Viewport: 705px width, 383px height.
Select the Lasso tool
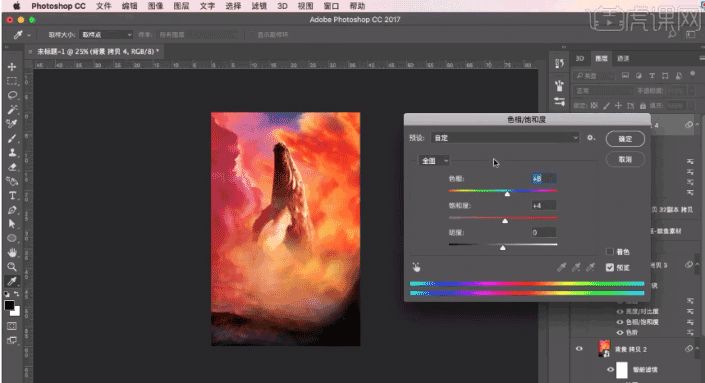[12, 95]
